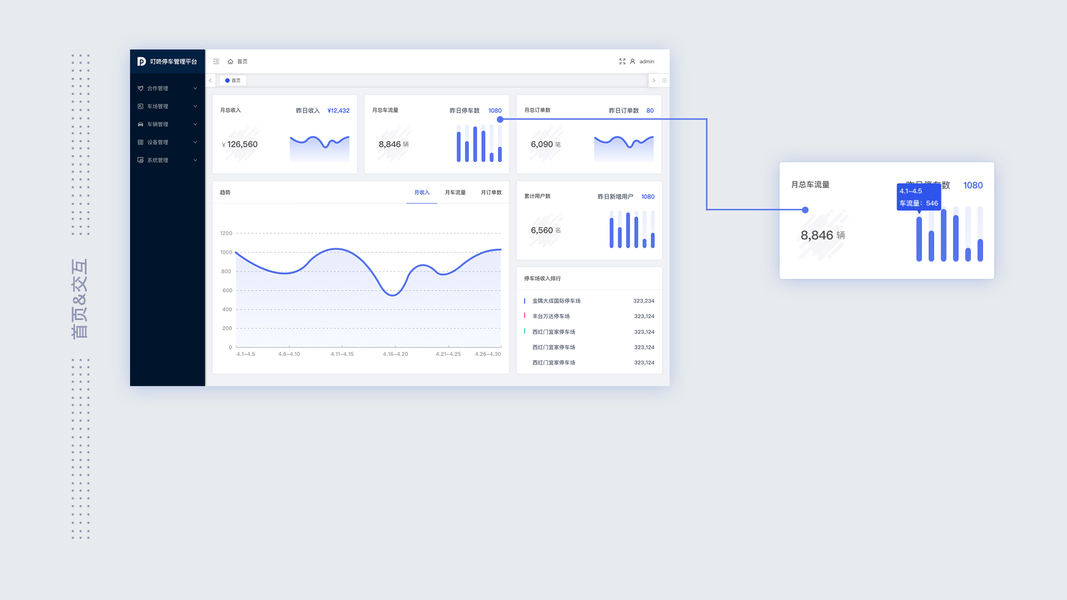Click the 设备管理 device list icon
Image resolution: width=1067 pixels, height=600 pixels.
[x=140, y=142]
